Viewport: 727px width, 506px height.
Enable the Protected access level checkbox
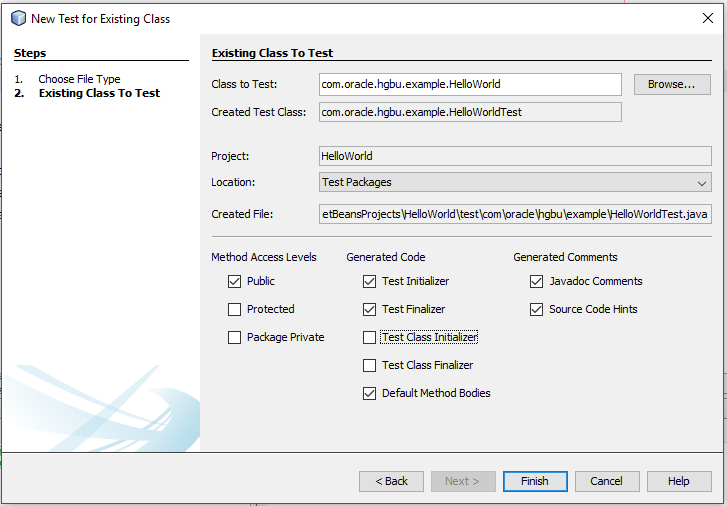235,310
